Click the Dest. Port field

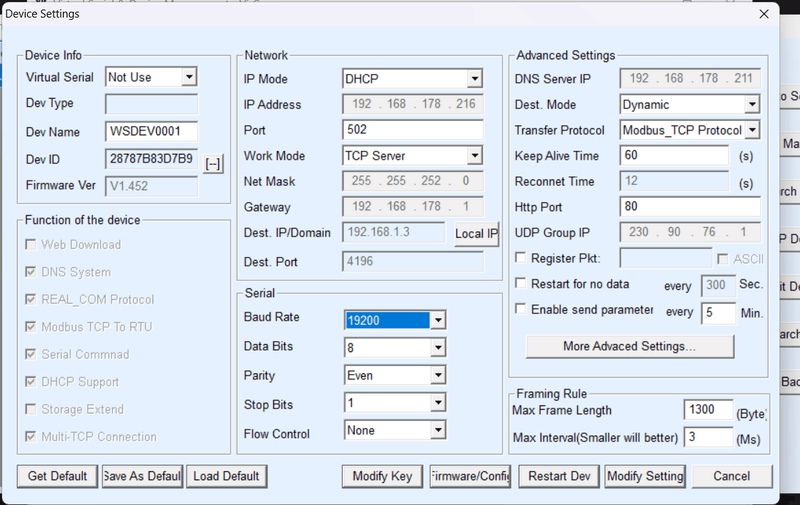pyautogui.click(x=413, y=261)
